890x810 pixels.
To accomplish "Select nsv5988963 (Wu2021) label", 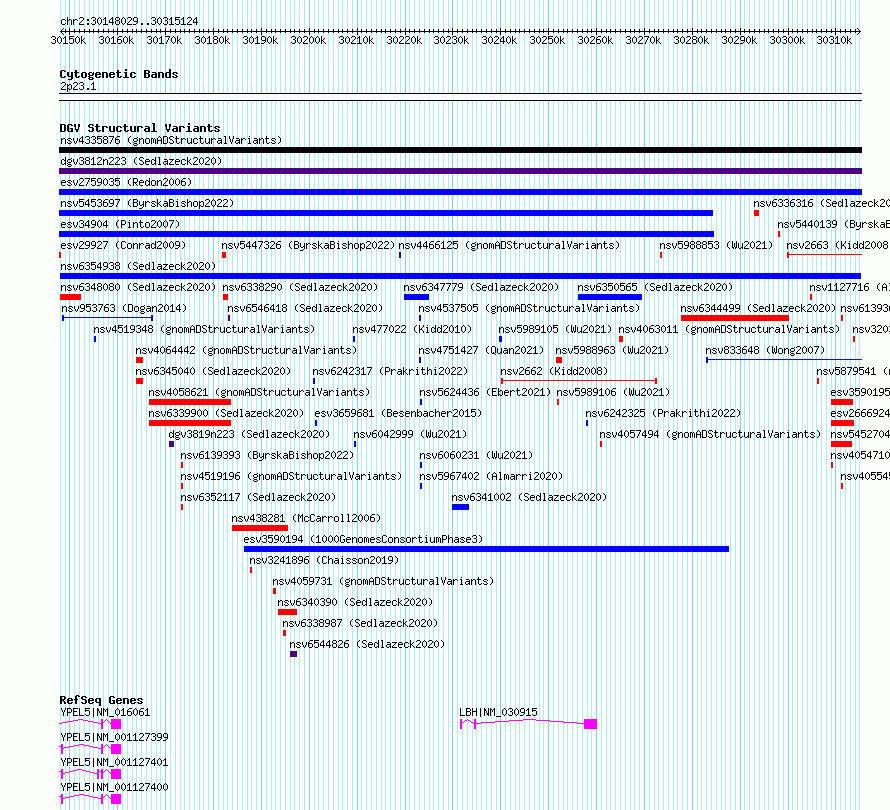I will 612,350.
